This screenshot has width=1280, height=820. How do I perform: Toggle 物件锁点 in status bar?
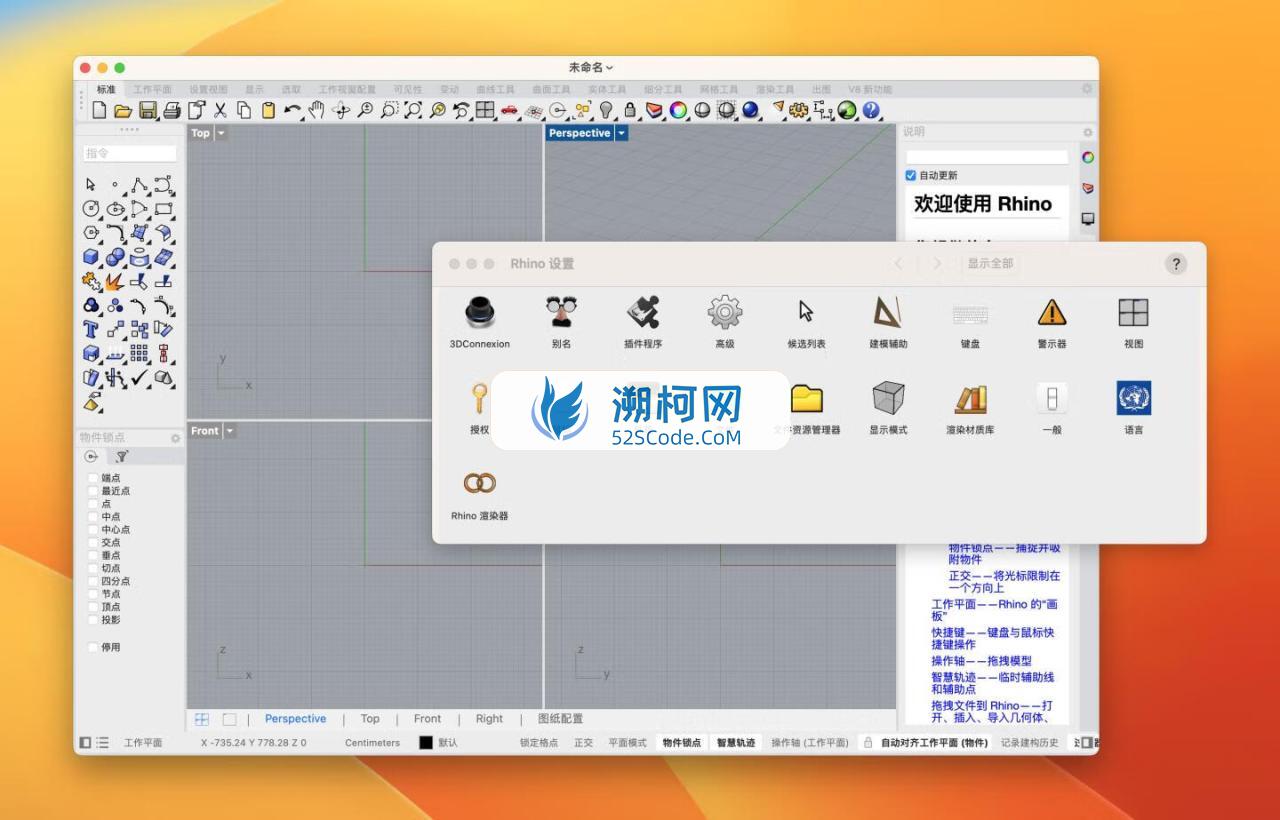[x=681, y=743]
